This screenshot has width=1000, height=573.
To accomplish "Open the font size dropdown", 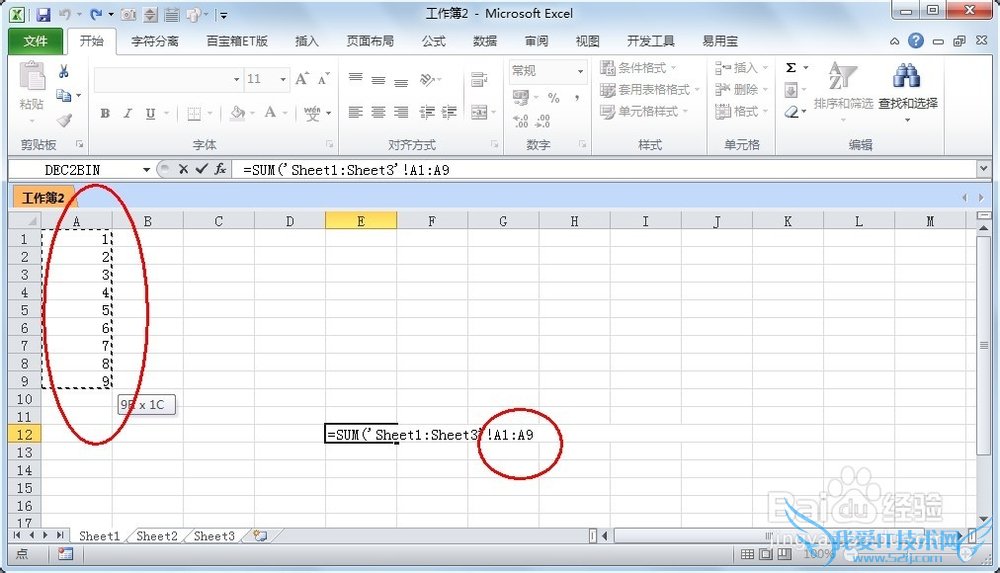I will 283,79.
